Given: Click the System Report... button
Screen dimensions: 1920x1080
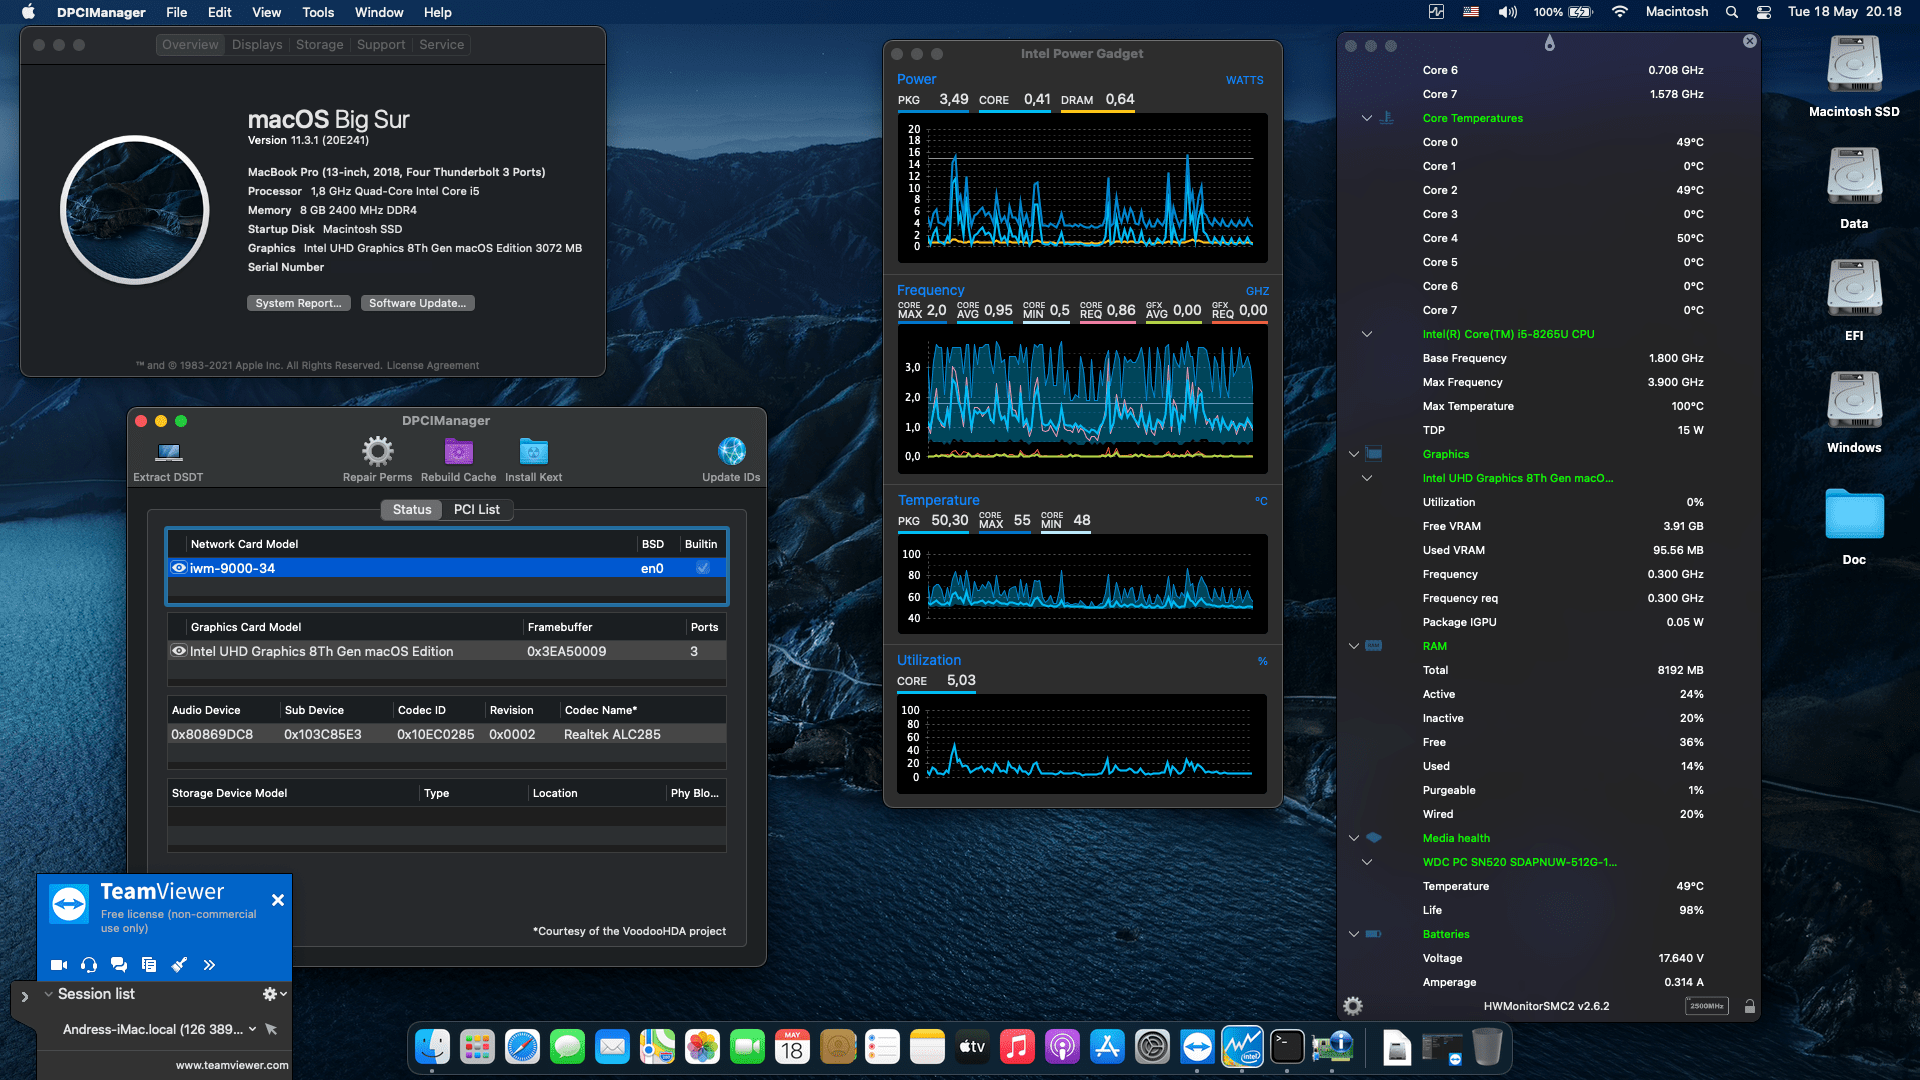Looking at the screenshot, I should [x=298, y=303].
